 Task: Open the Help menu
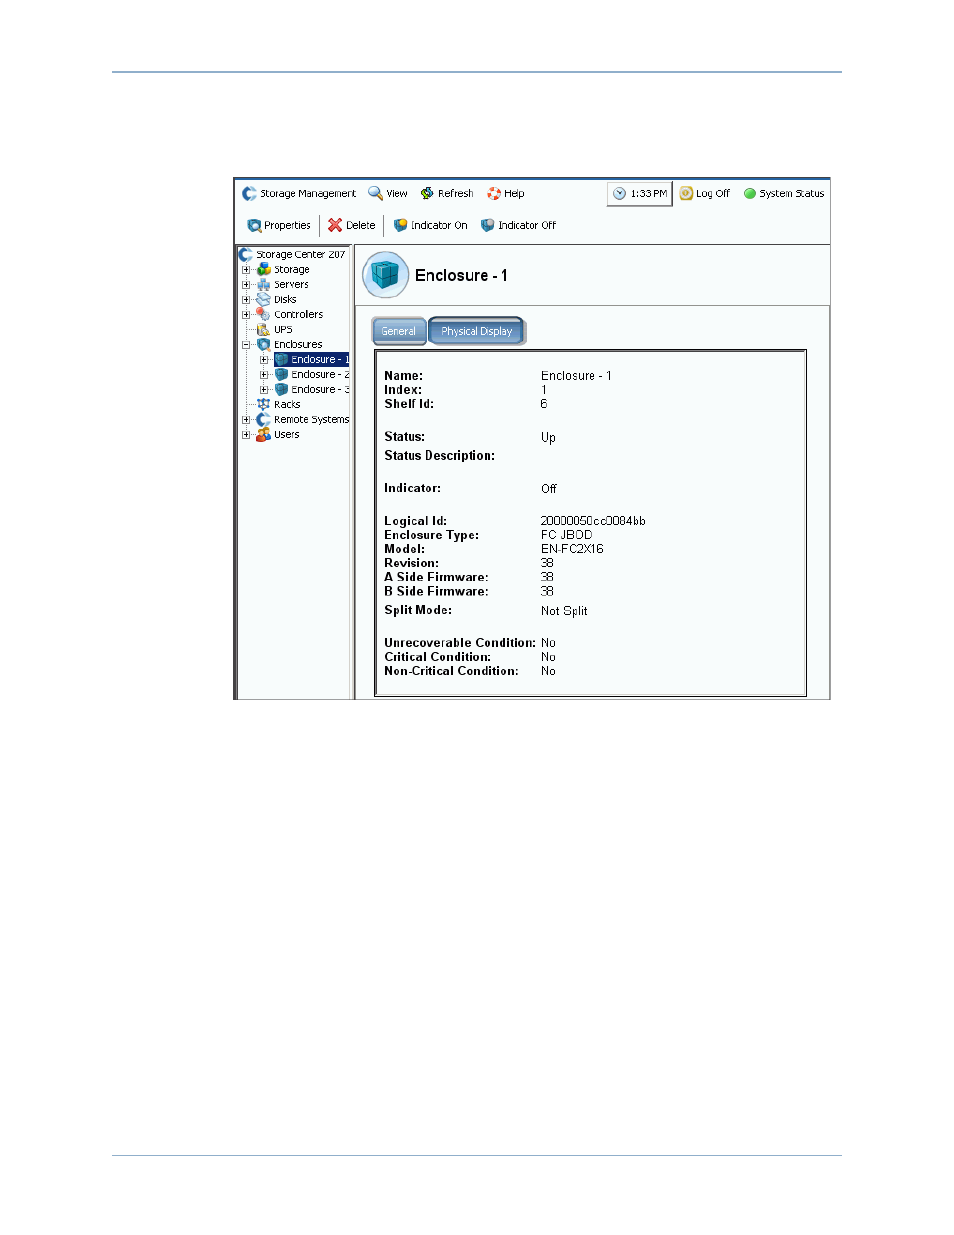point(505,194)
